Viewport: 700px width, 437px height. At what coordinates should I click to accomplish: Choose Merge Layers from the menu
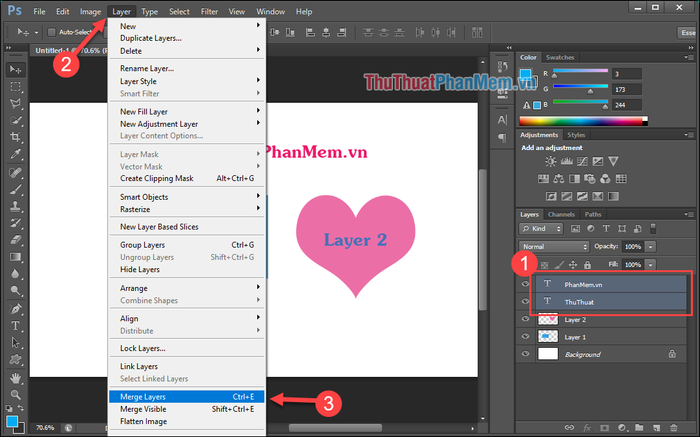pos(187,396)
